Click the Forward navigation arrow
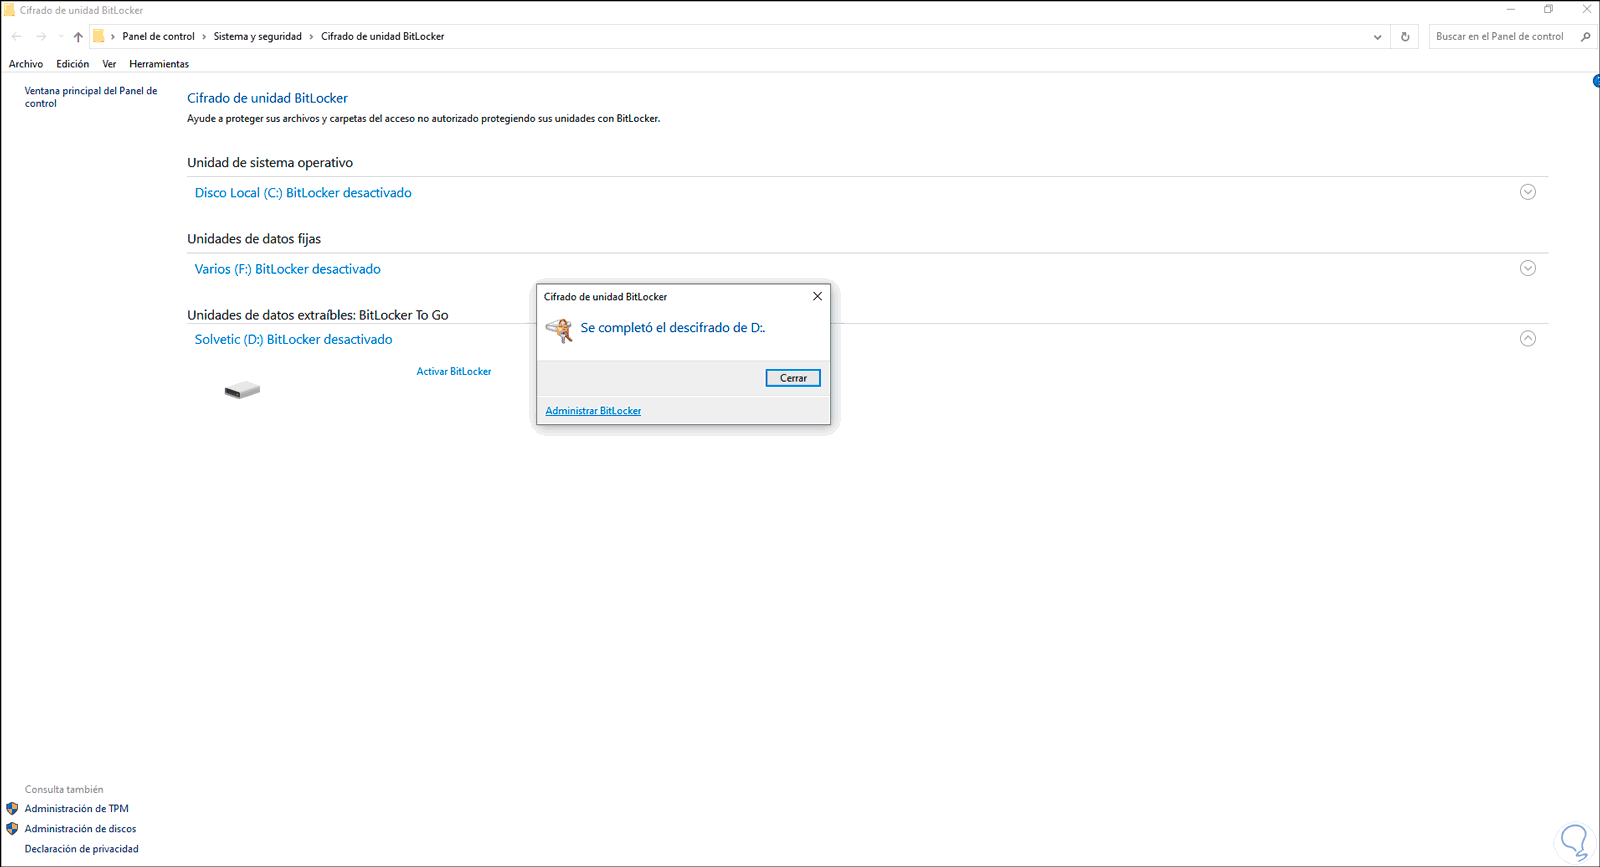 point(41,37)
